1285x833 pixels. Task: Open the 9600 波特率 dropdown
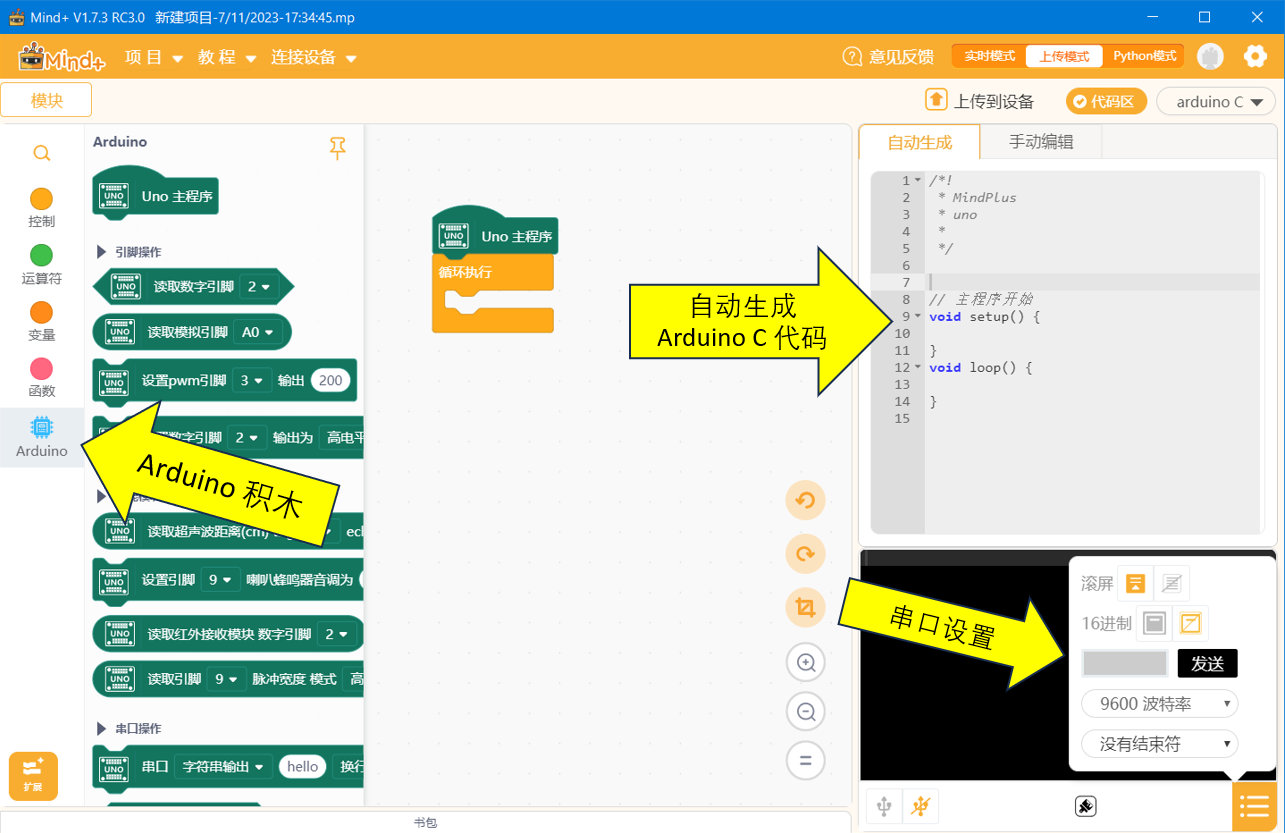[1160, 703]
